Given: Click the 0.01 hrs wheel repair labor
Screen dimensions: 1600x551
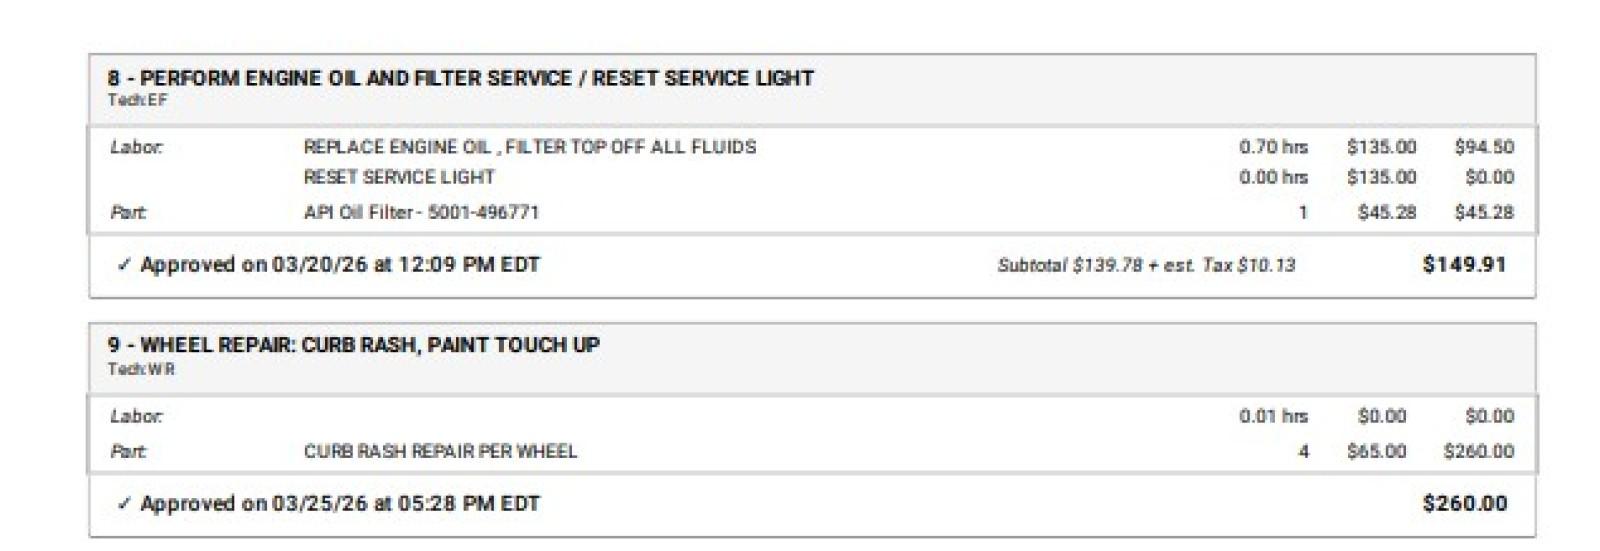Looking at the screenshot, I should (1273, 416).
